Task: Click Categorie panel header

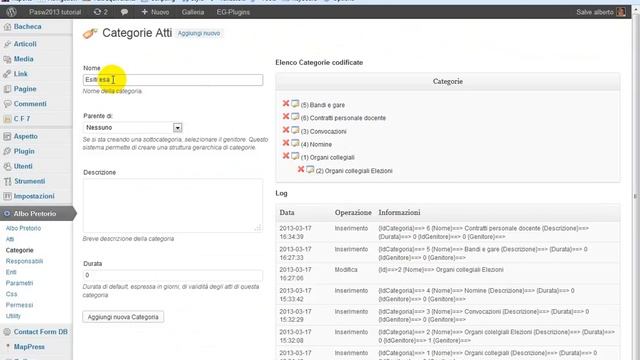Action: coord(448,82)
